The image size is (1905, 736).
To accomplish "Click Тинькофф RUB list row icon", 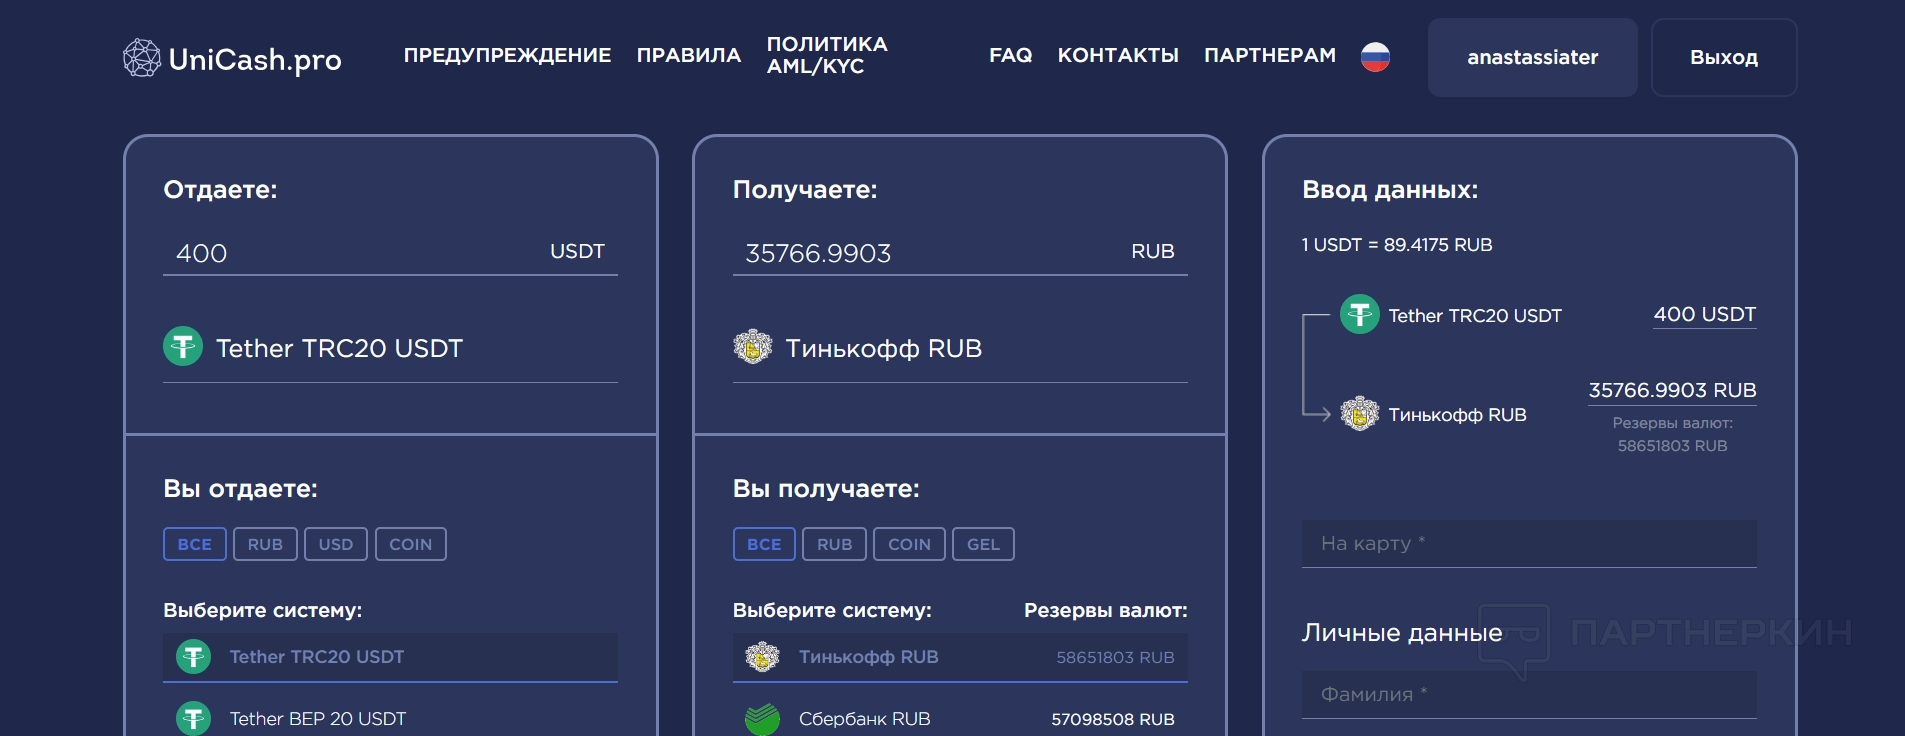I will [762, 657].
